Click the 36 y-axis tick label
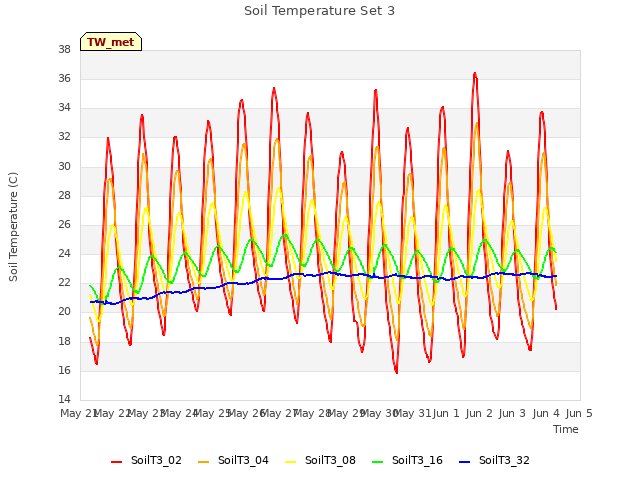 pyautogui.click(x=64, y=78)
